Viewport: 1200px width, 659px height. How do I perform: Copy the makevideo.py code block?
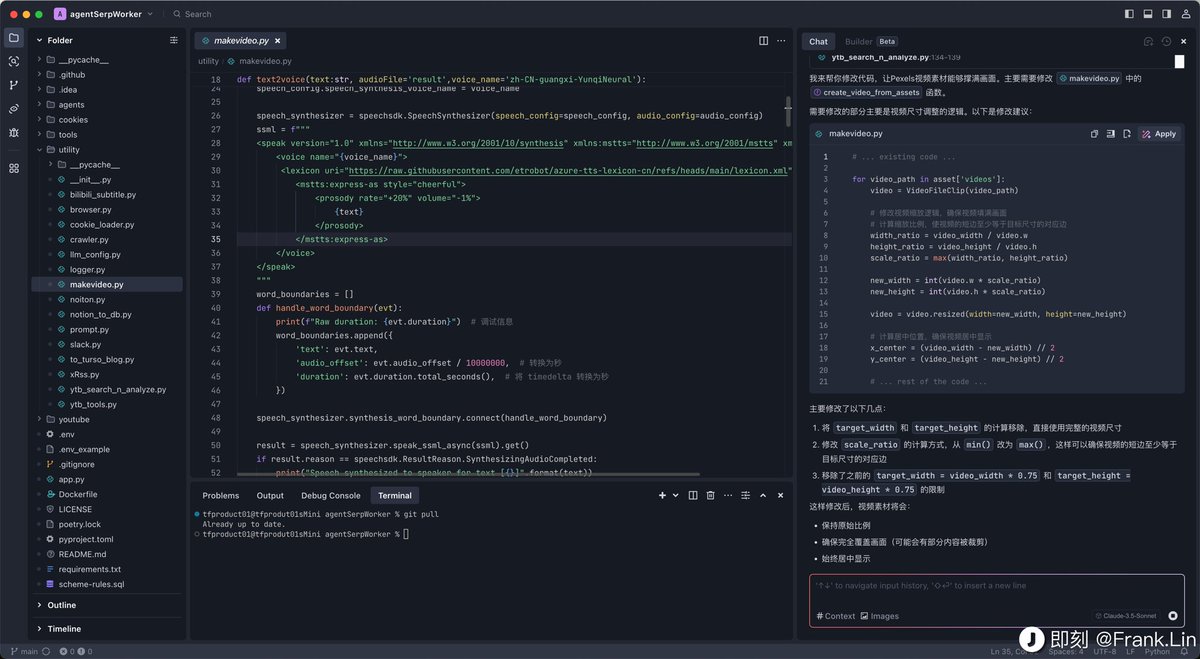click(x=1095, y=133)
